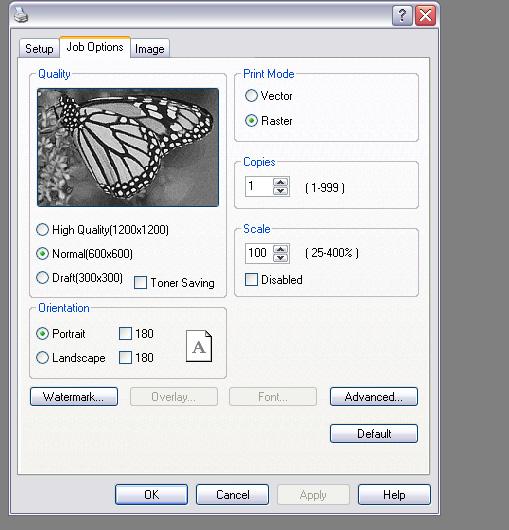Click the Copies number field

(259, 186)
